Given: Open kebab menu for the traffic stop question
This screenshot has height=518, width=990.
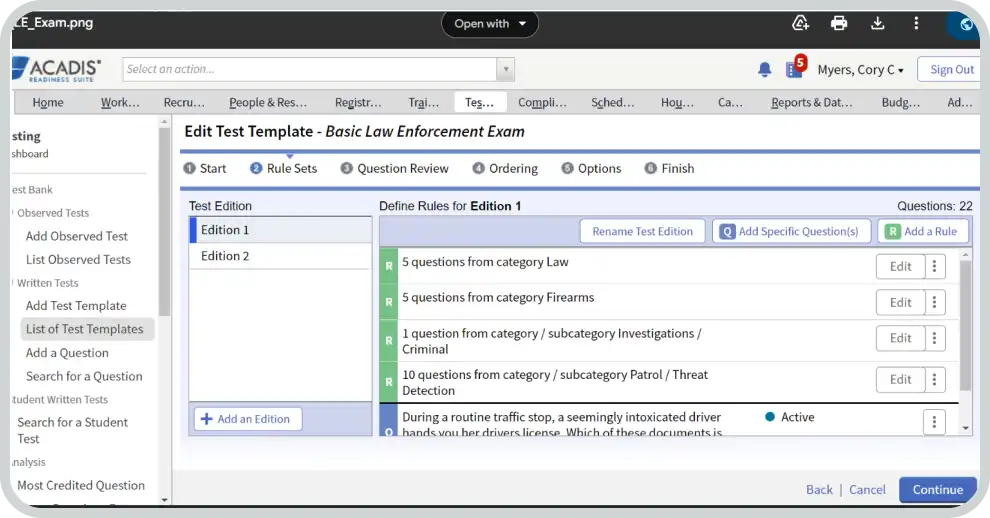Looking at the screenshot, I should [x=935, y=422].
